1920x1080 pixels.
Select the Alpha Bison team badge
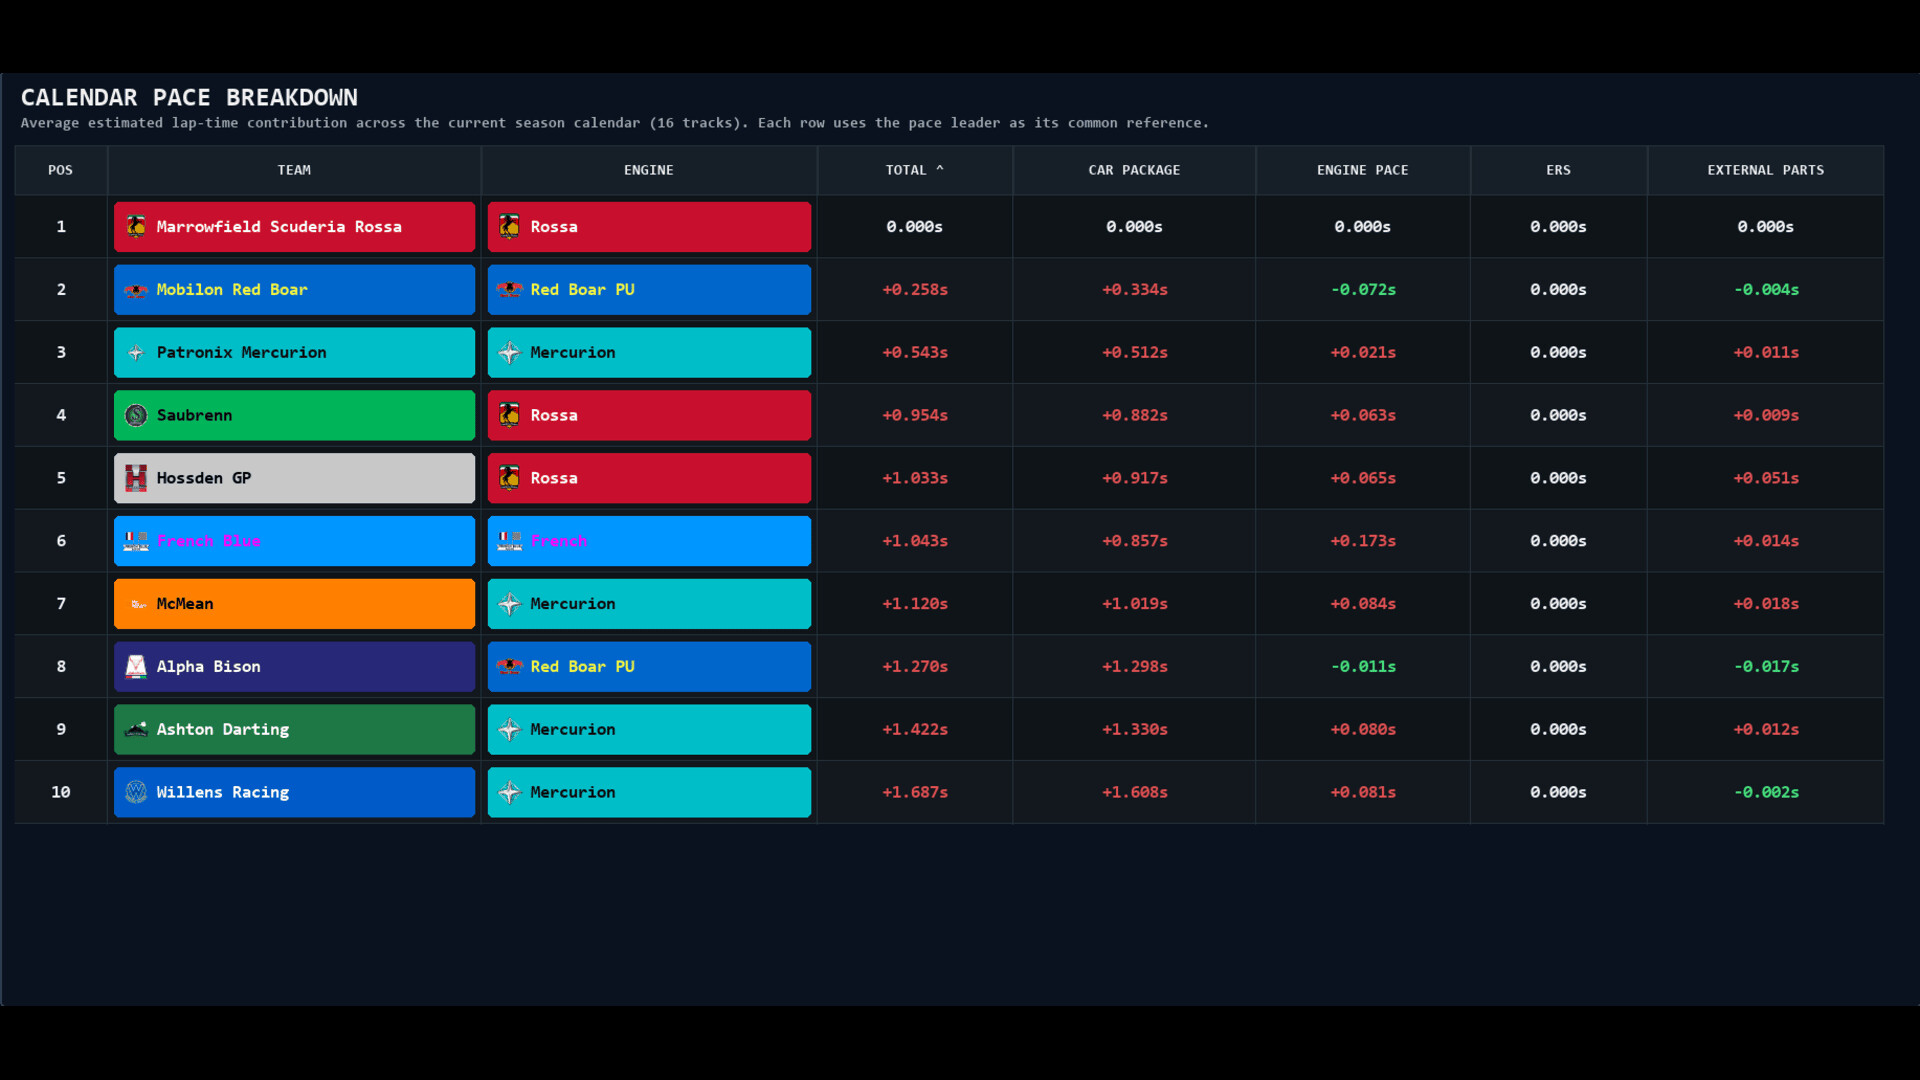[x=294, y=667]
